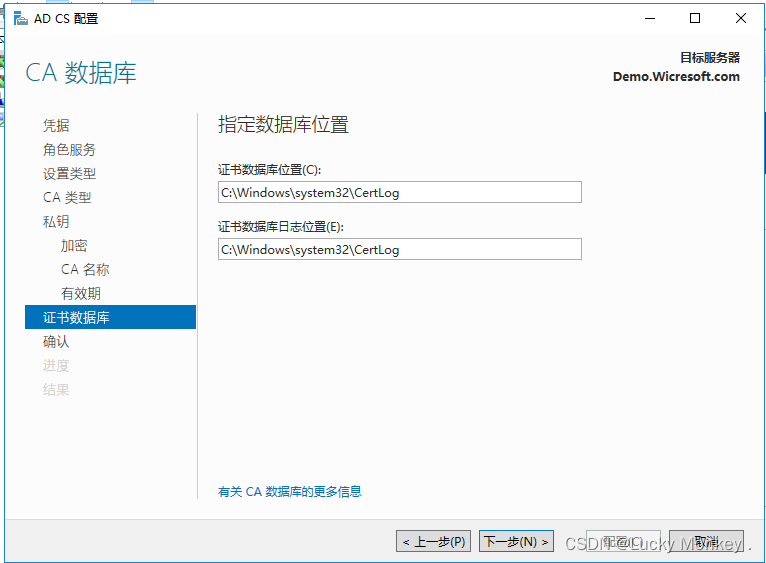The height and width of the screenshot is (563, 766).
Task: Click the 证书数据库位置(C): label
Action: point(269,170)
